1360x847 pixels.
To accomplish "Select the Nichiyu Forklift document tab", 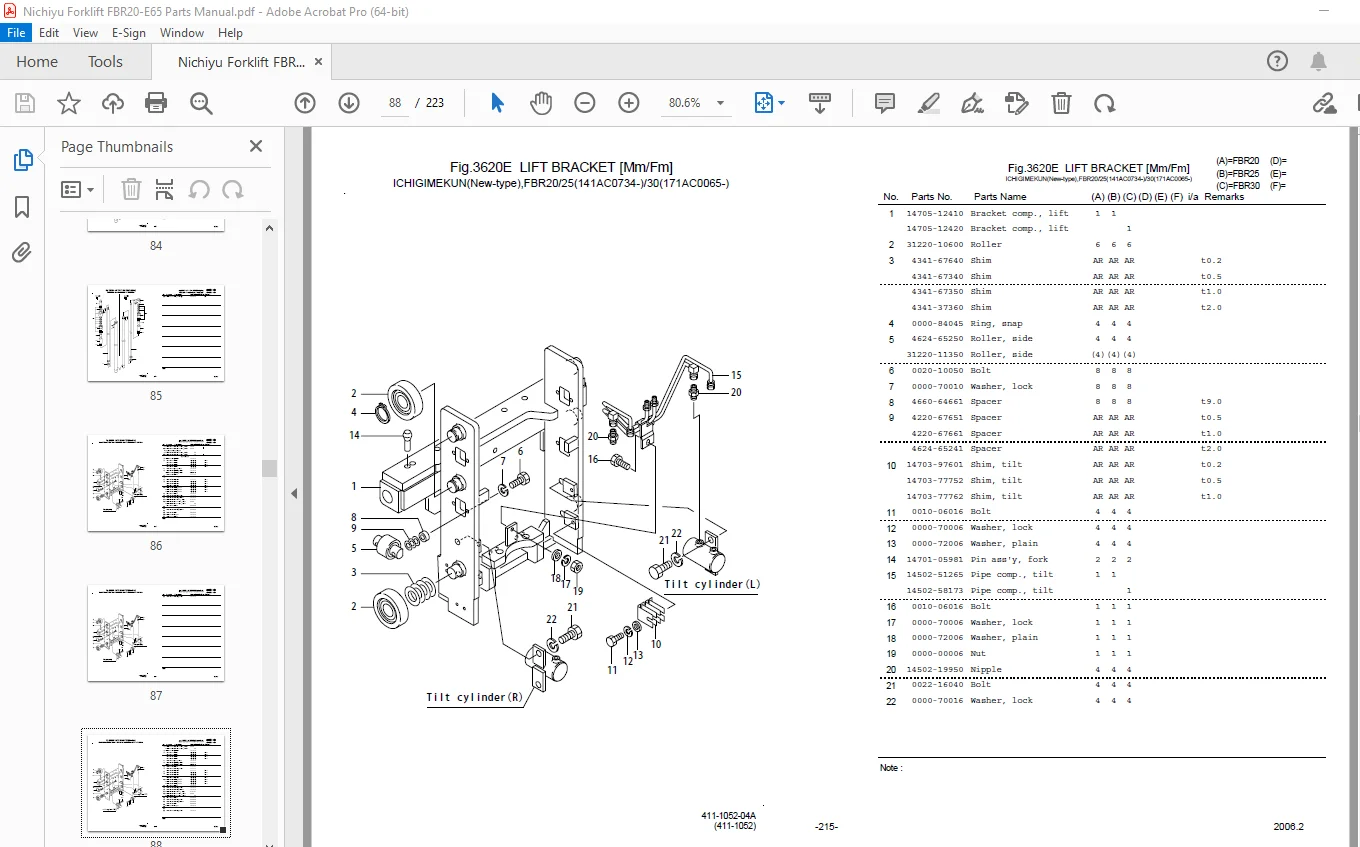I will pos(241,62).
